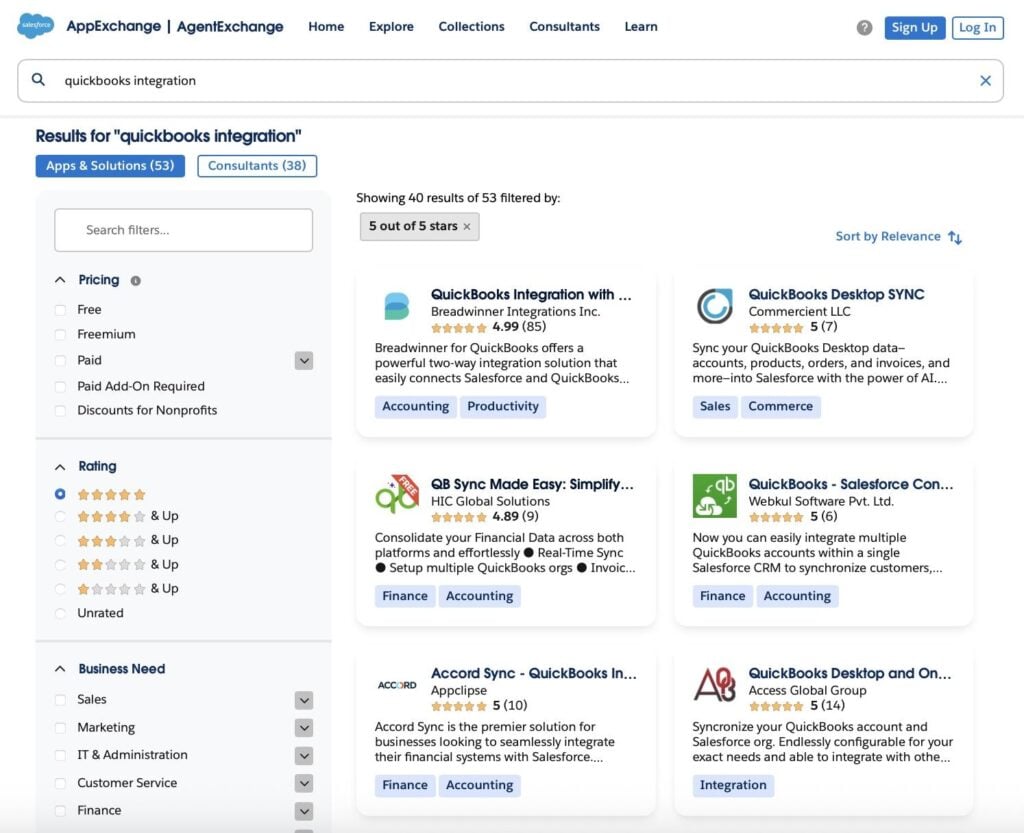Click the Sign Up button
Viewport: 1024px width, 833px height.
coord(914,27)
